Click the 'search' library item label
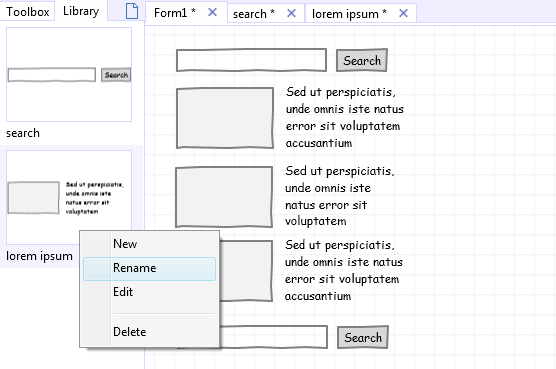 pyautogui.click(x=23, y=133)
